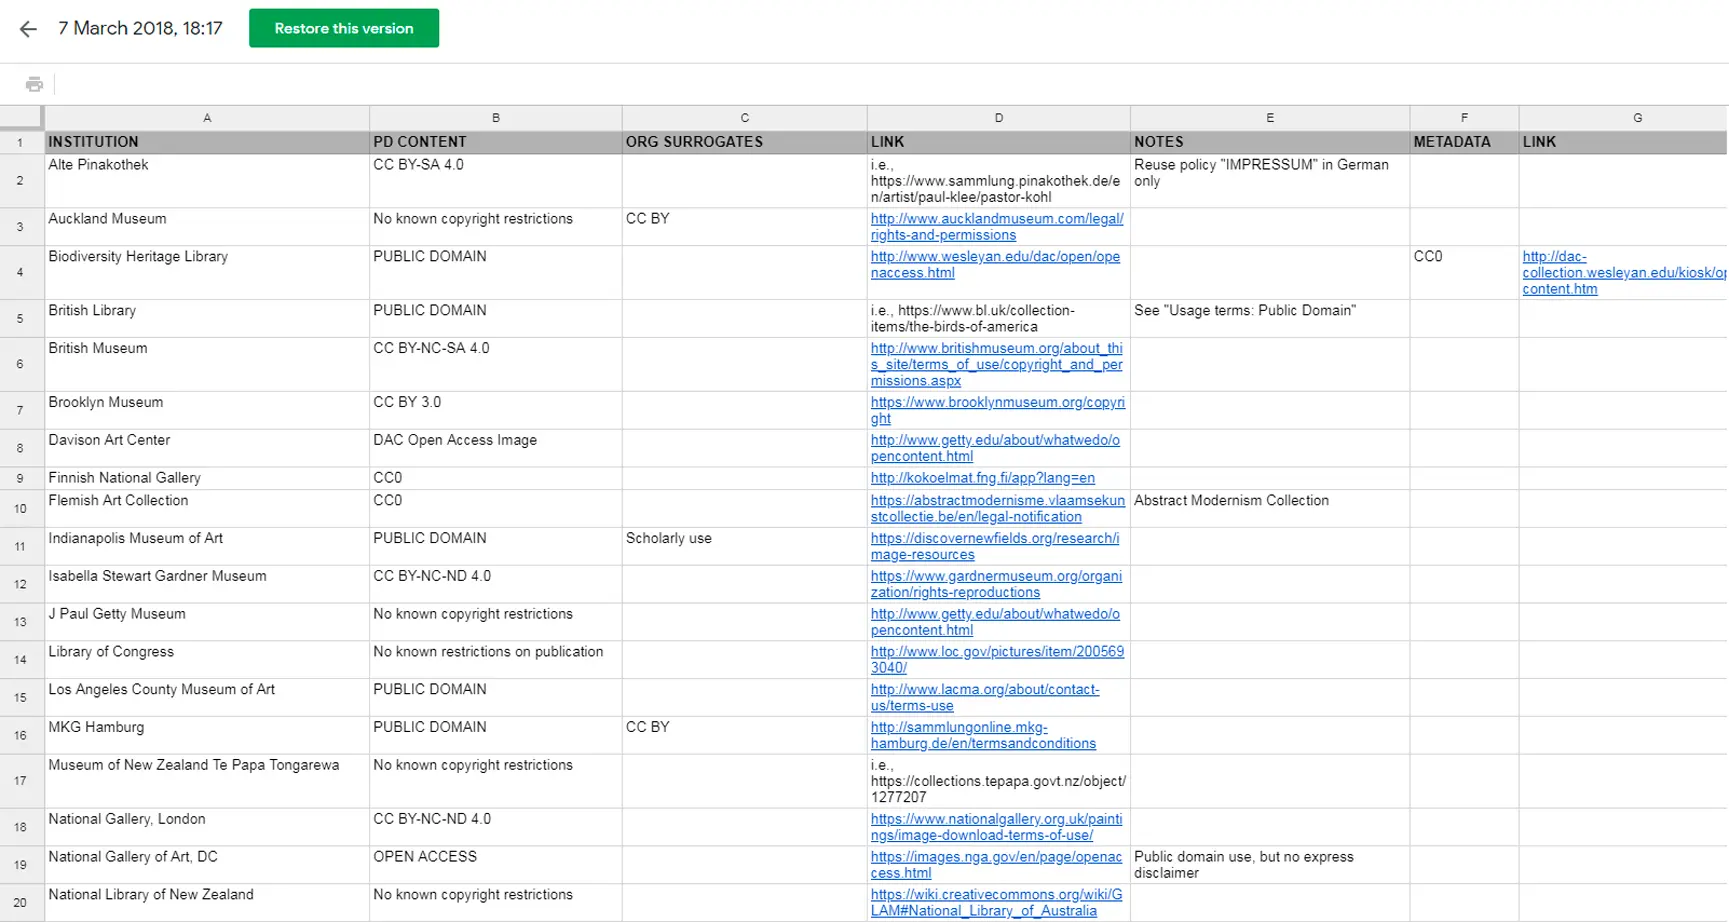Open the Finnish National Gallery kokoelmat link
The height and width of the screenshot is (922, 1729).
click(x=982, y=478)
